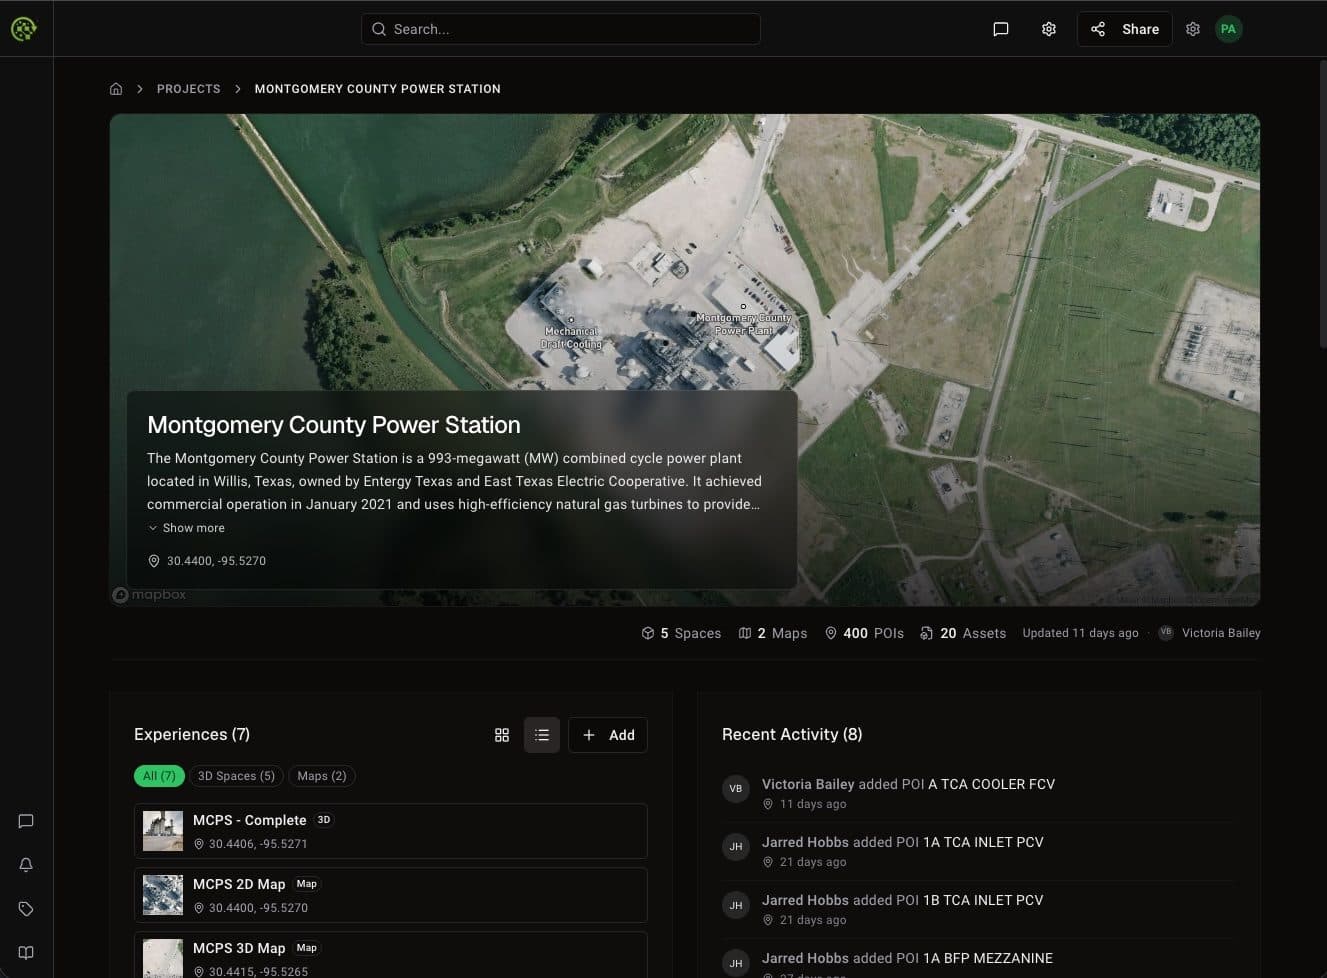This screenshot has height=978, width=1327.
Task: Click MCPS 2D Map title
Action: tap(239, 884)
